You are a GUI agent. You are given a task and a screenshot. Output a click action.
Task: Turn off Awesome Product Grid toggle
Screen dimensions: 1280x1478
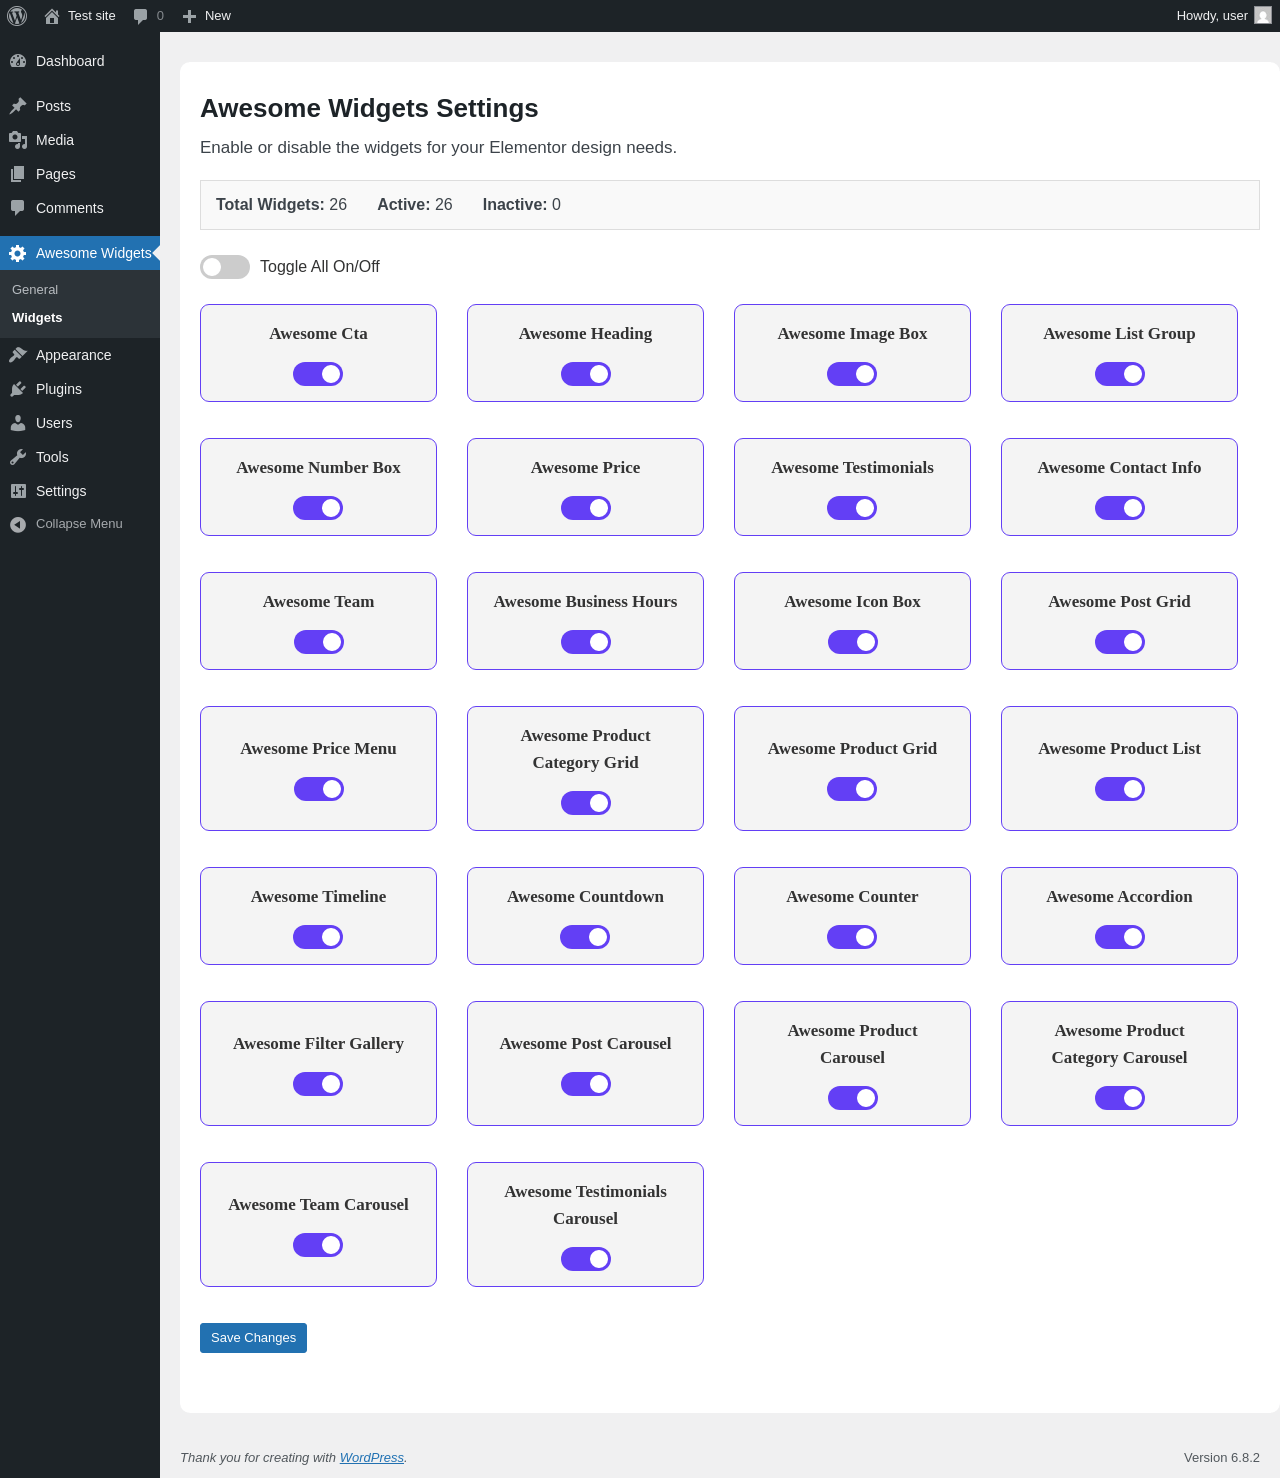pos(852,789)
